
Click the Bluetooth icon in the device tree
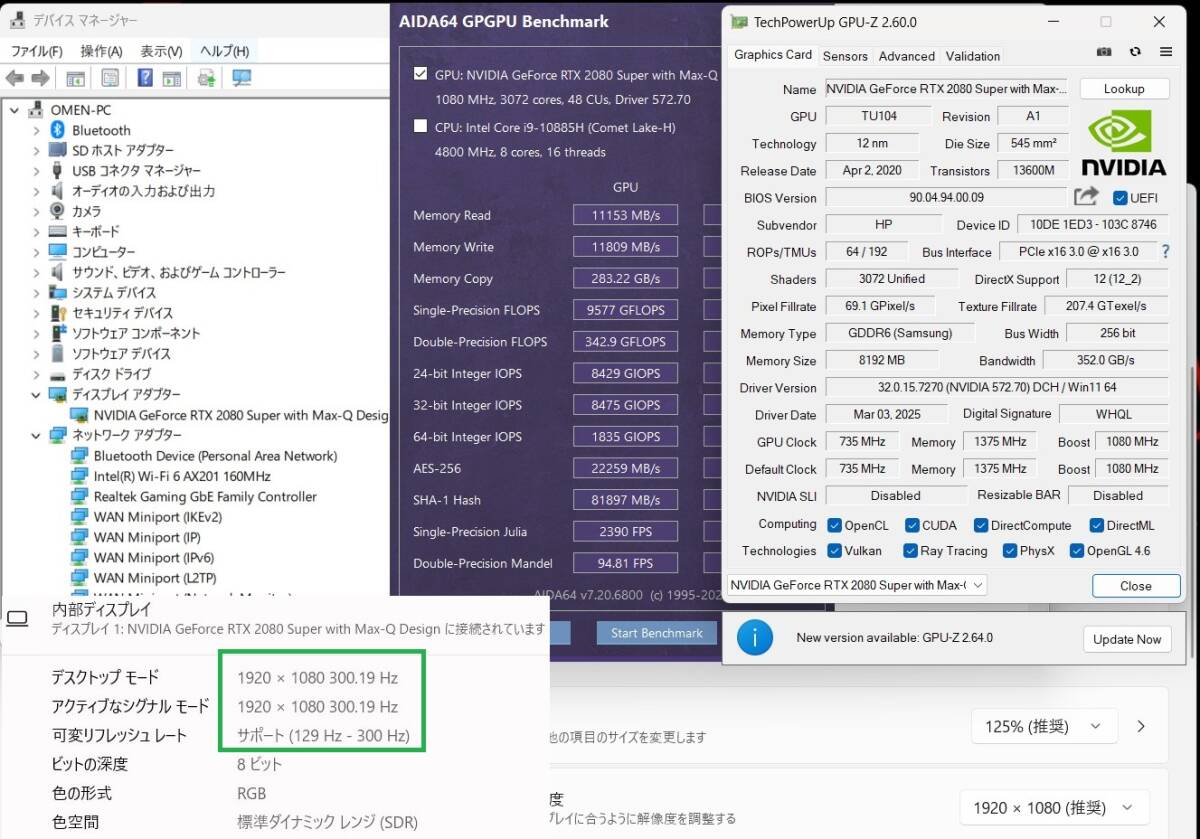point(58,130)
